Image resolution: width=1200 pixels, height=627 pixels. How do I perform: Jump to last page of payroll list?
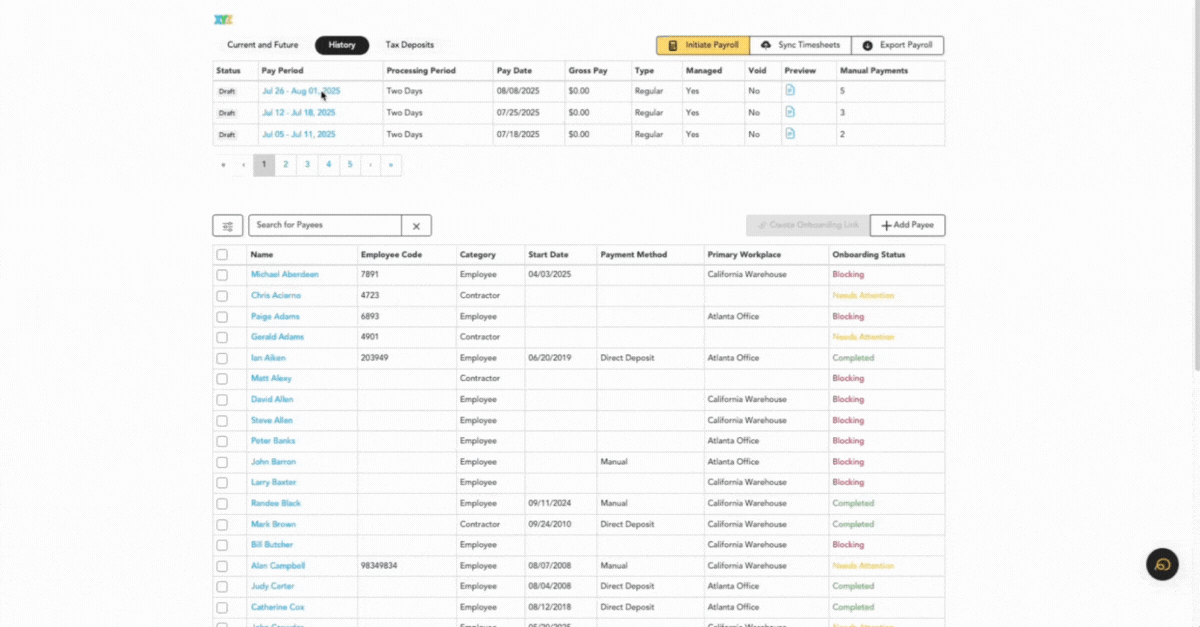(x=390, y=165)
